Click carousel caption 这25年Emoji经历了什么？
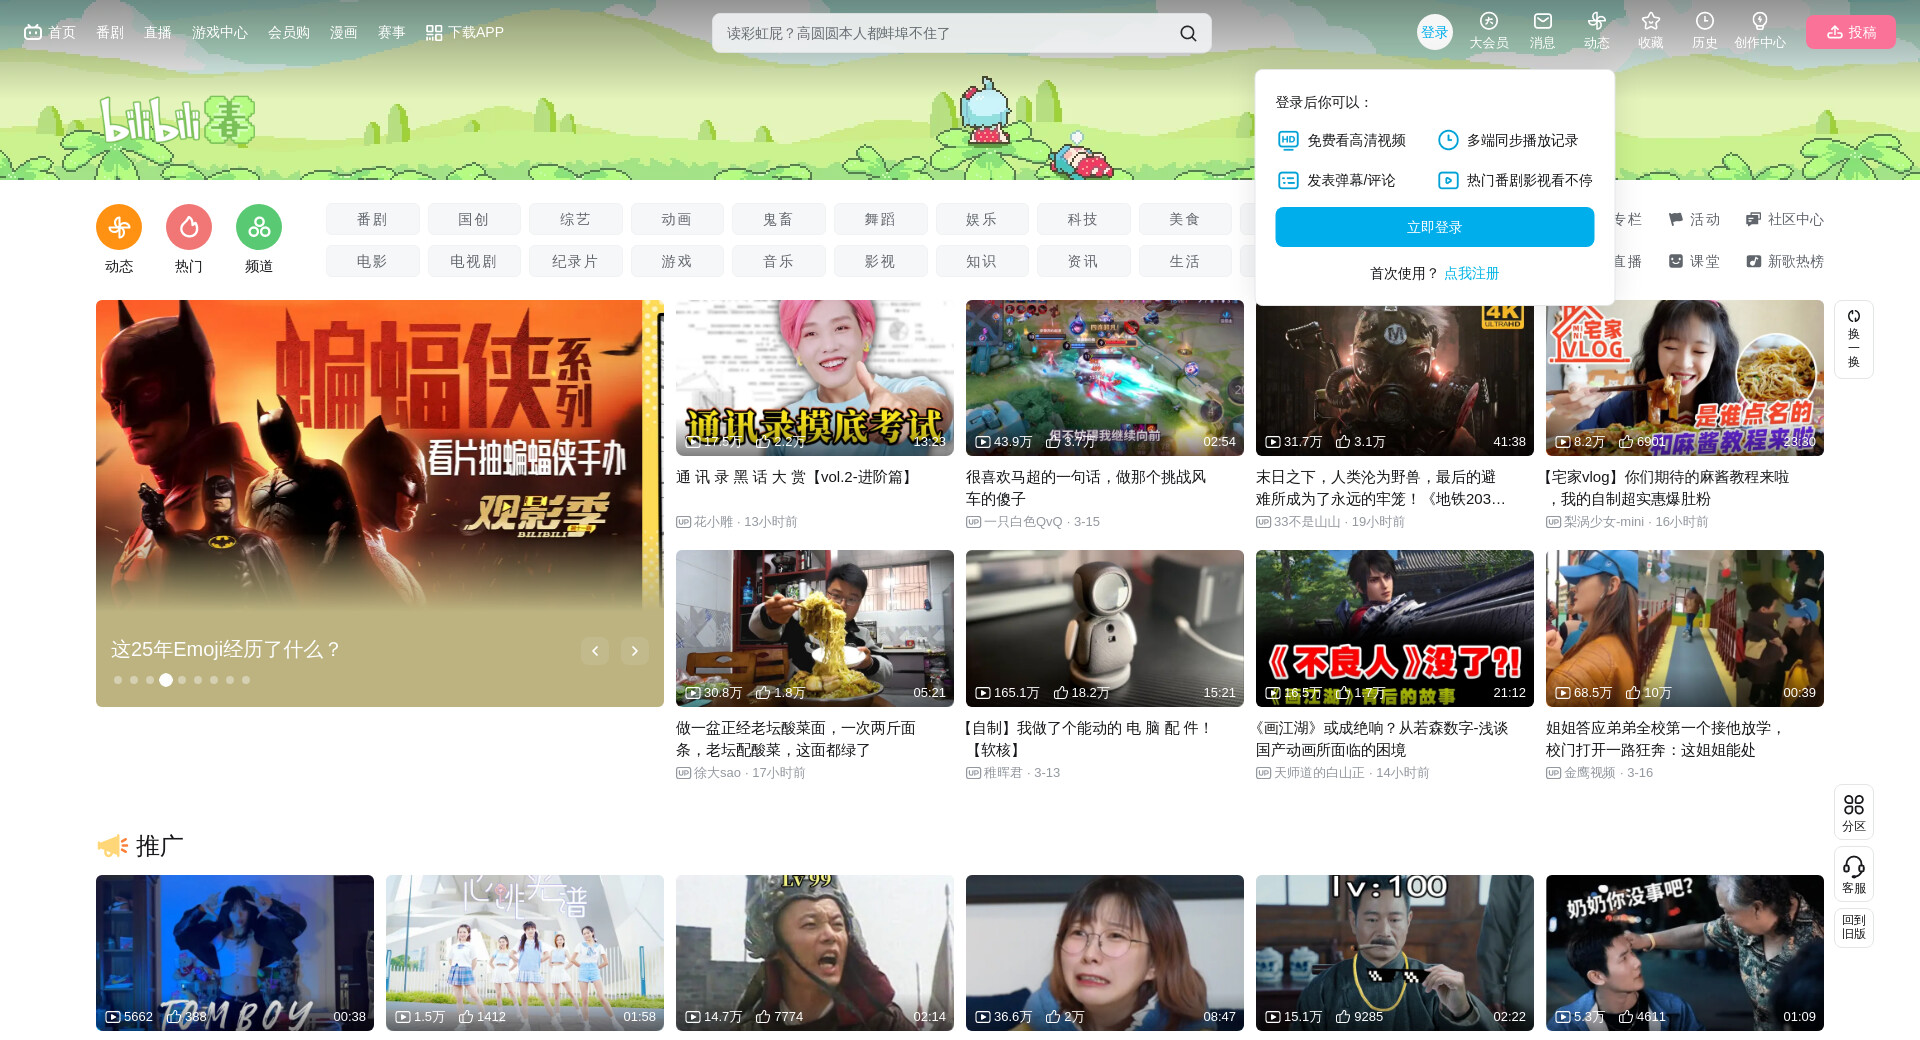This screenshot has height=1040, width=1920. click(x=226, y=650)
